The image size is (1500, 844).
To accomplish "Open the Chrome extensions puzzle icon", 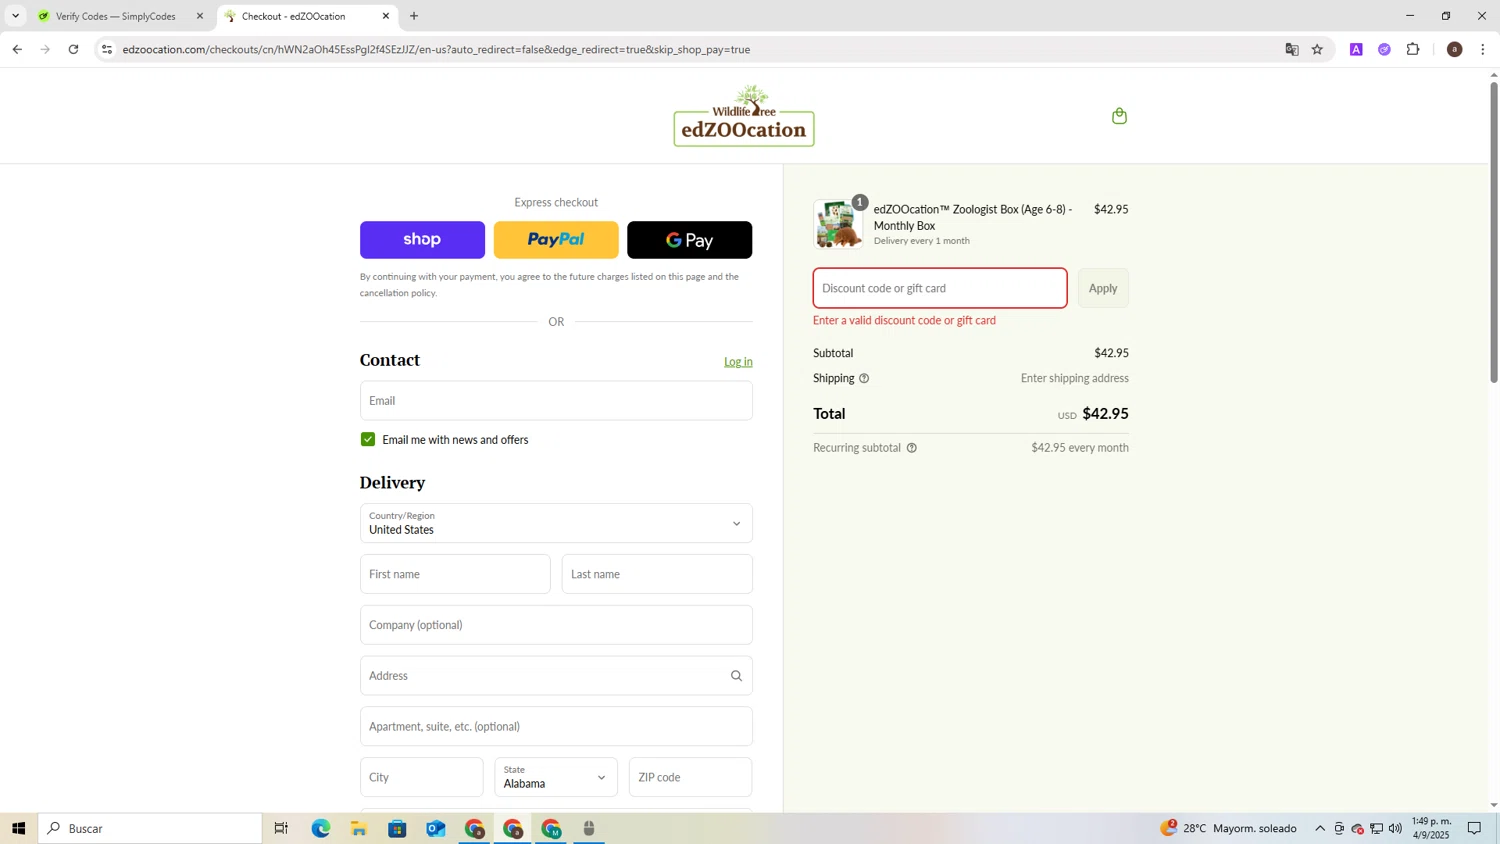I will [1413, 49].
